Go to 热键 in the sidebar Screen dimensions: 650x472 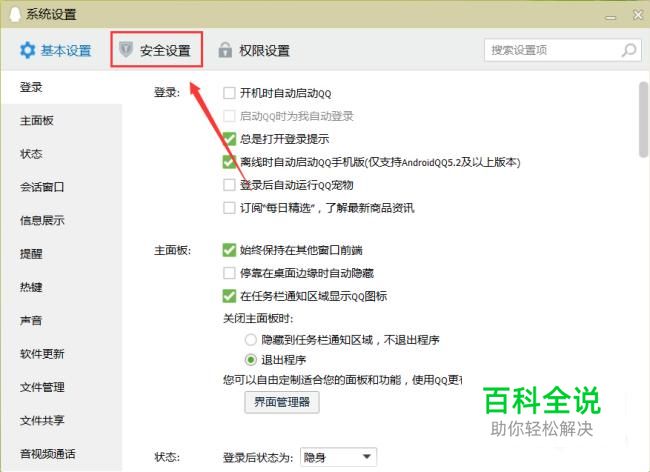pyautogui.click(x=61, y=287)
